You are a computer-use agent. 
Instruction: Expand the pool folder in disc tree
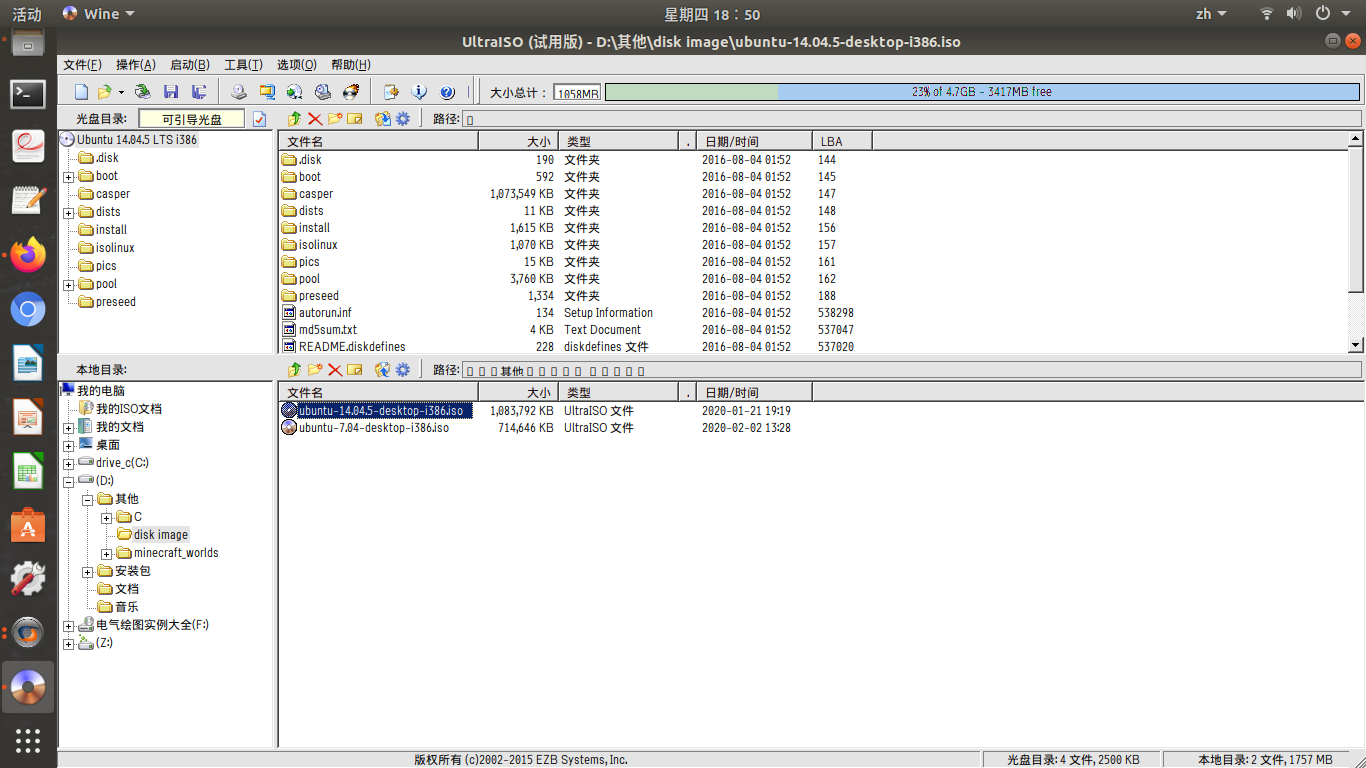69,285
